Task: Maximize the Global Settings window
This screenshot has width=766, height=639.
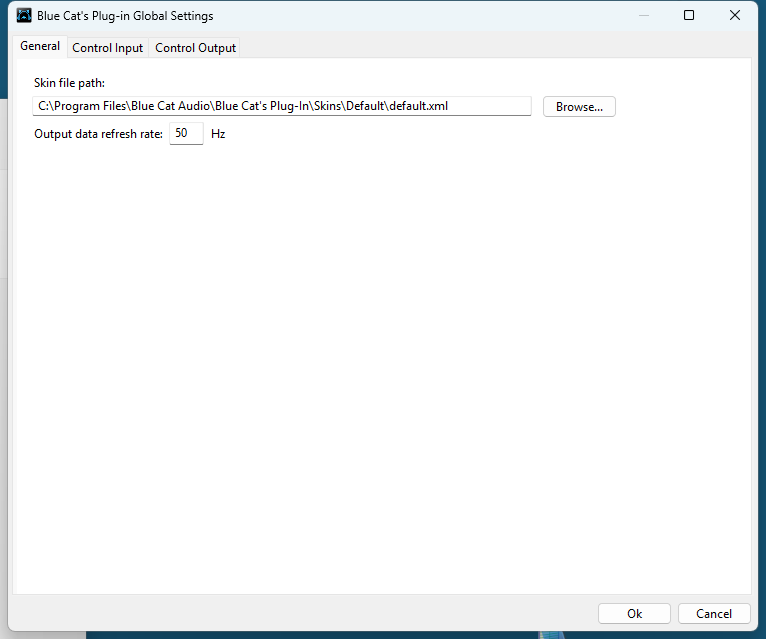Action: (689, 16)
